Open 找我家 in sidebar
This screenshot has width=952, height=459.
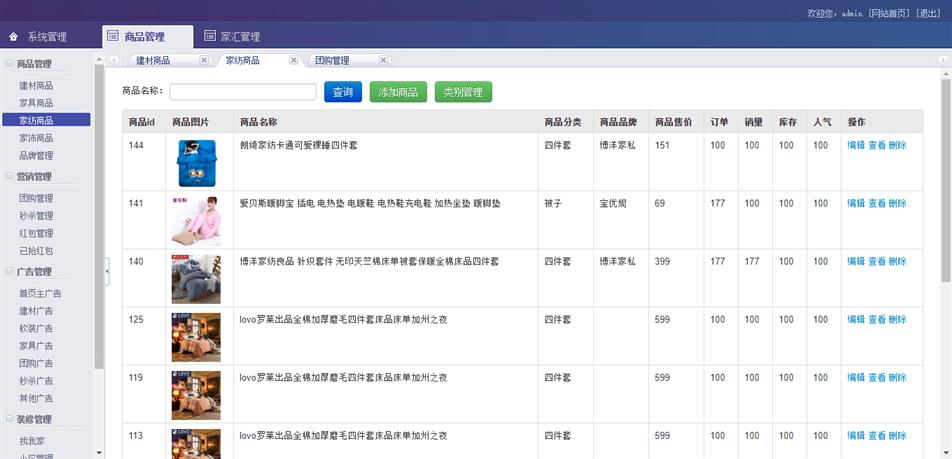coord(32,441)
